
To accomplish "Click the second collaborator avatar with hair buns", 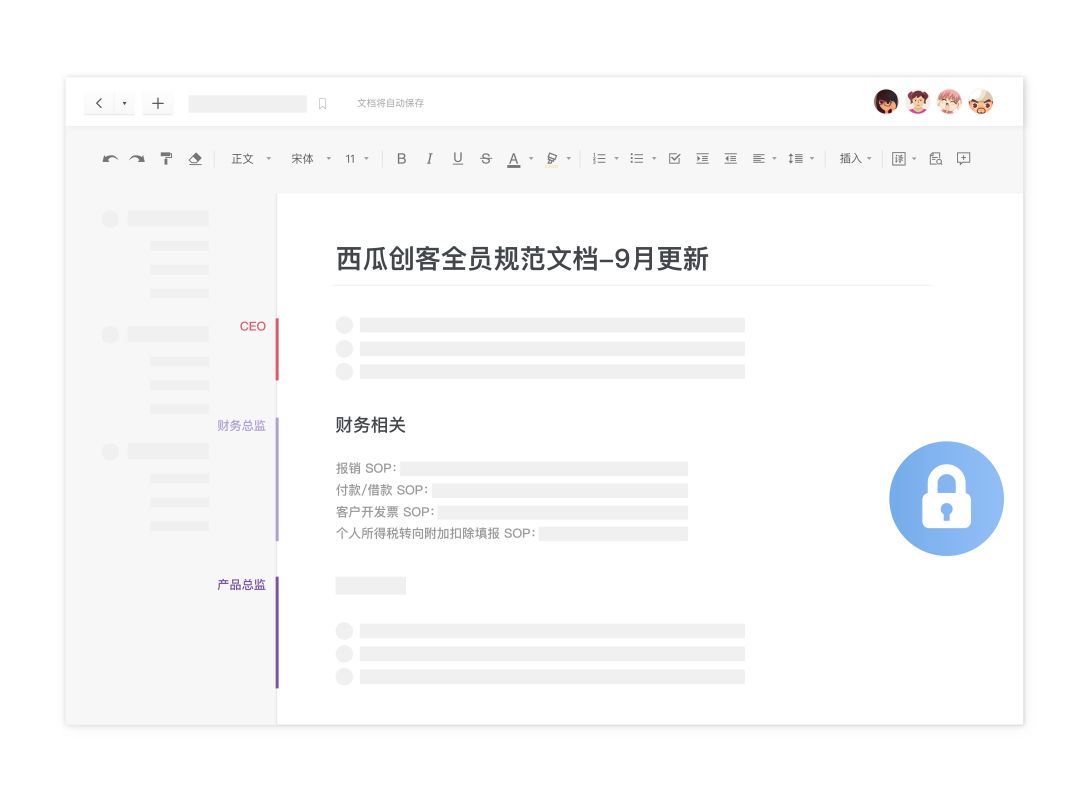I will coord(917,102).
